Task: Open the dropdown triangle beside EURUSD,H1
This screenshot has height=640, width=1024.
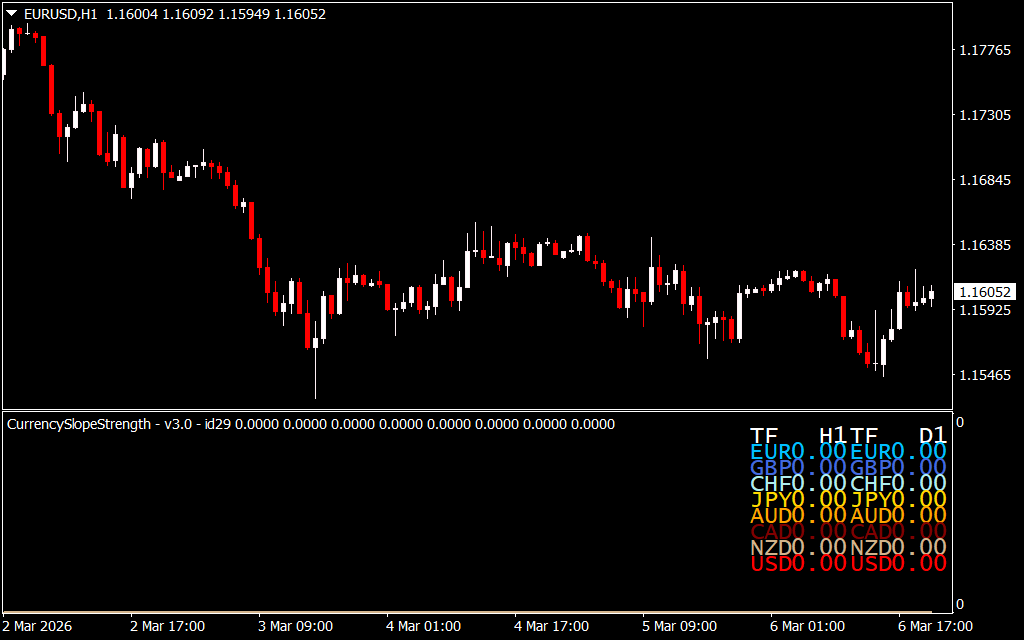Action: click(x=11, y=14)
